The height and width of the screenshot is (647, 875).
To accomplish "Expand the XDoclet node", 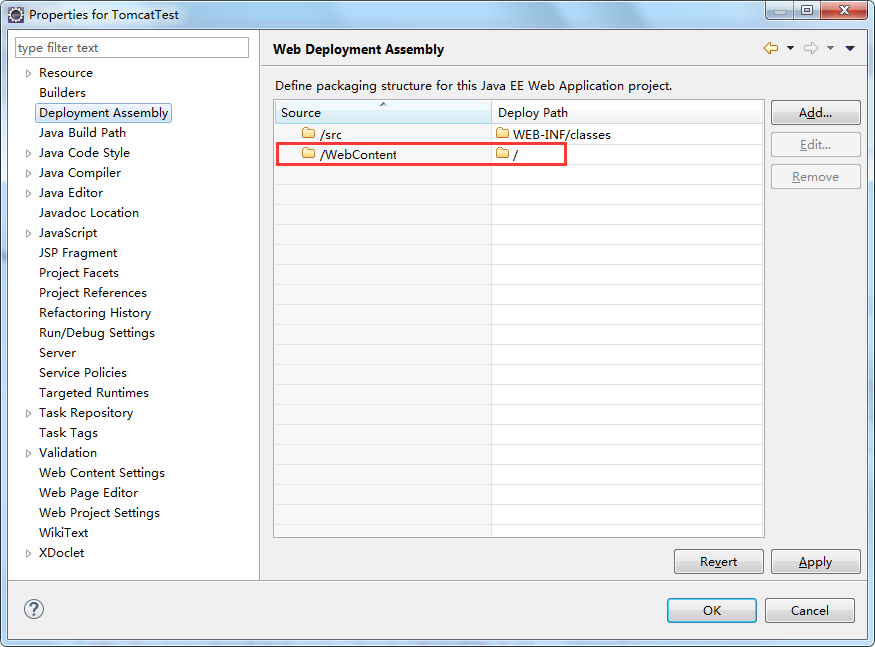I will [x=28, y=553].
